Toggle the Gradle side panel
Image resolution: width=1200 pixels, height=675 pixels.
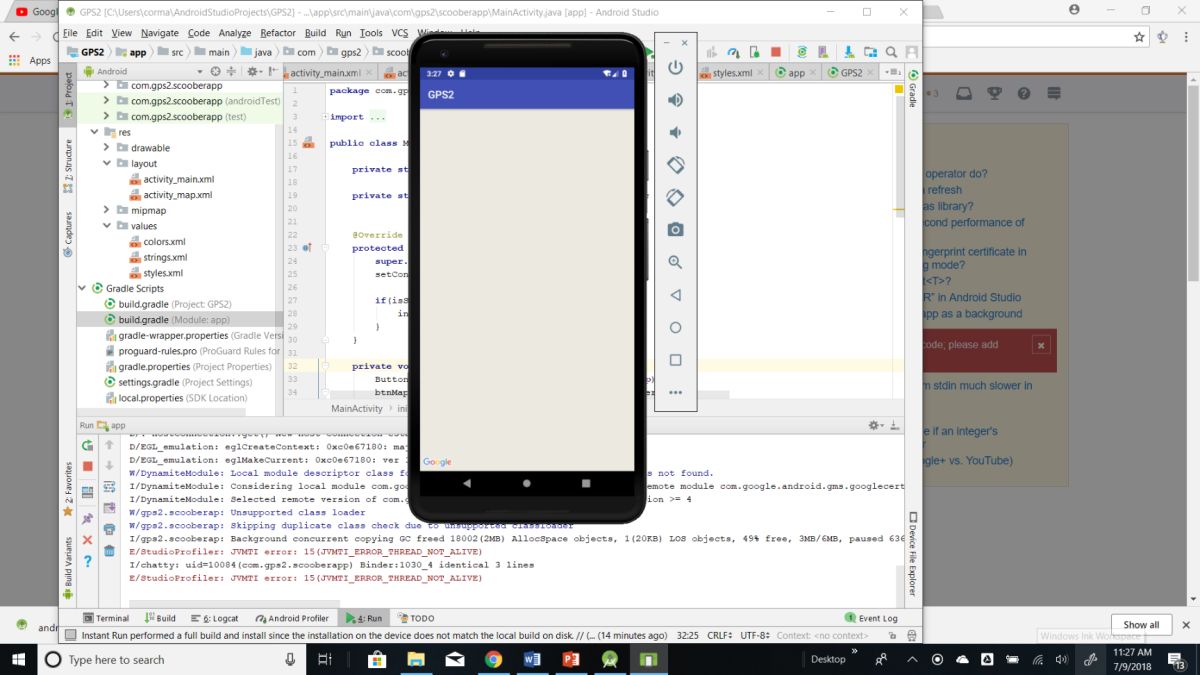[912, 90]
